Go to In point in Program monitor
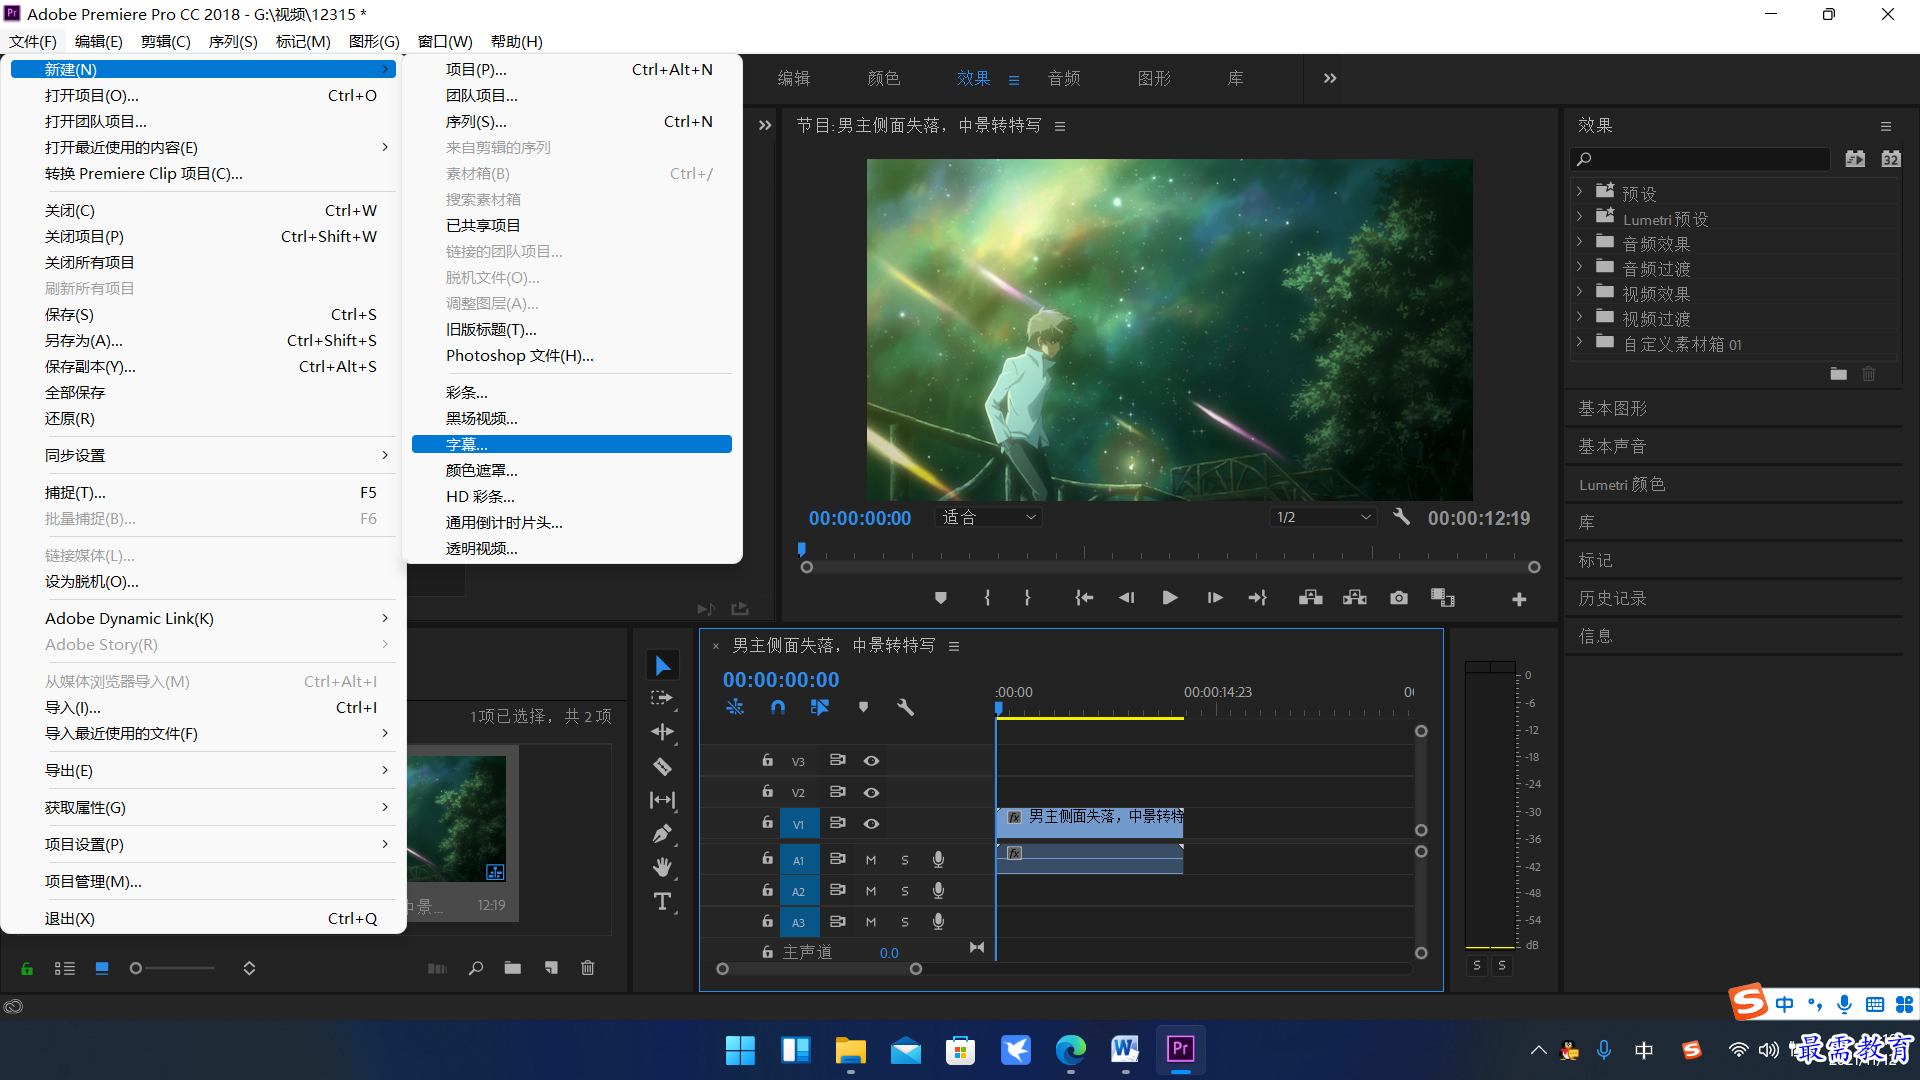Image resolution: width=1920 pixels, height=1080 pixels. 1084,598
